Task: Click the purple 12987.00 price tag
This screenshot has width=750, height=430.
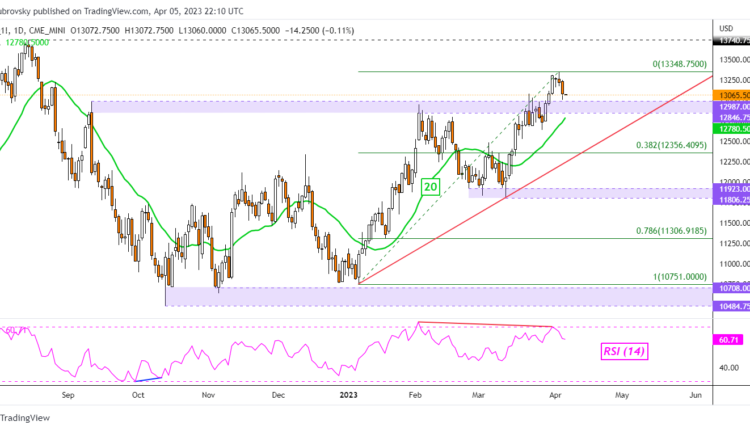Action: coord(731,105)
